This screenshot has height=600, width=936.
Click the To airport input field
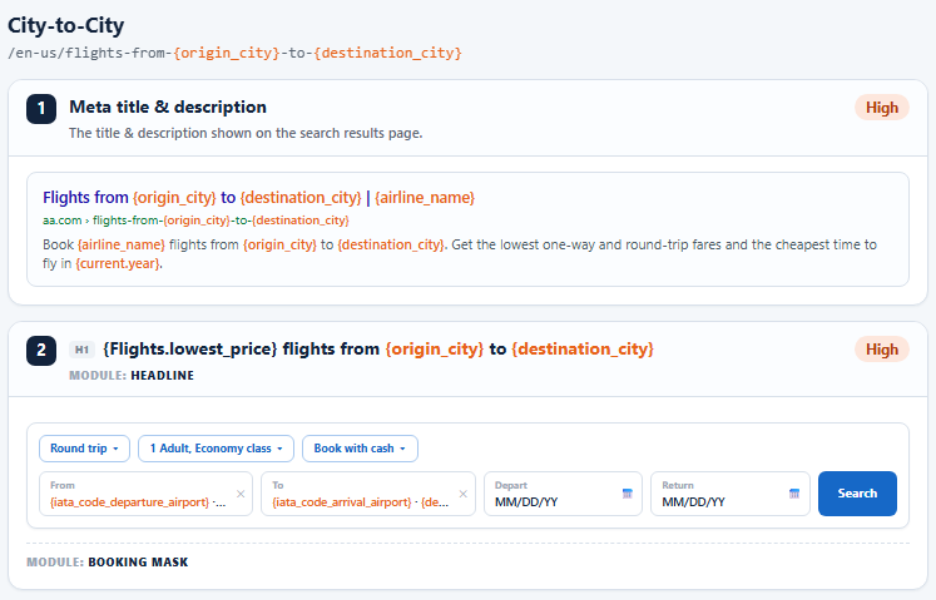[x=368, y=494]
